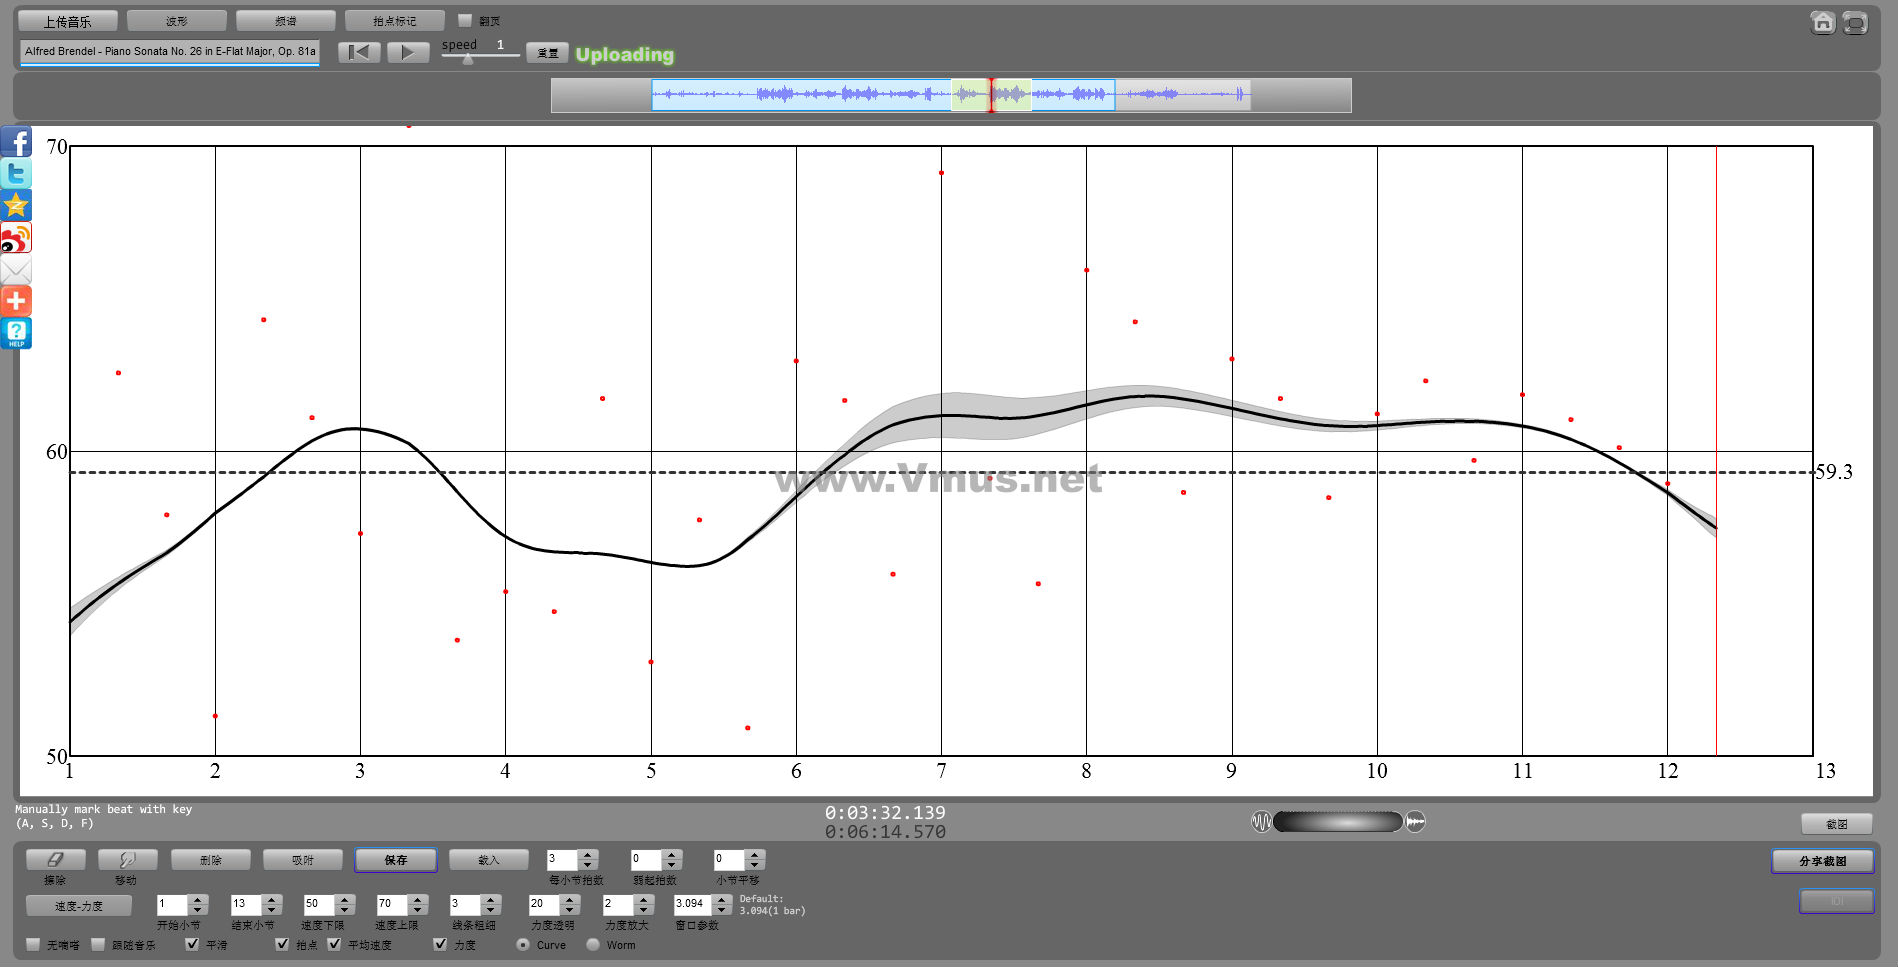Click the IOI button
Viewport: 1898px width, 967px height.
(1837, 901)
